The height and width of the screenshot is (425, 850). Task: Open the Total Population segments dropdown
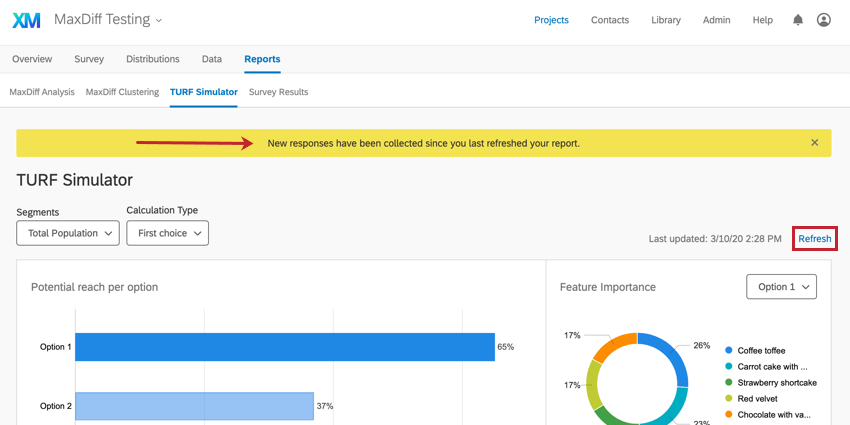68,233
